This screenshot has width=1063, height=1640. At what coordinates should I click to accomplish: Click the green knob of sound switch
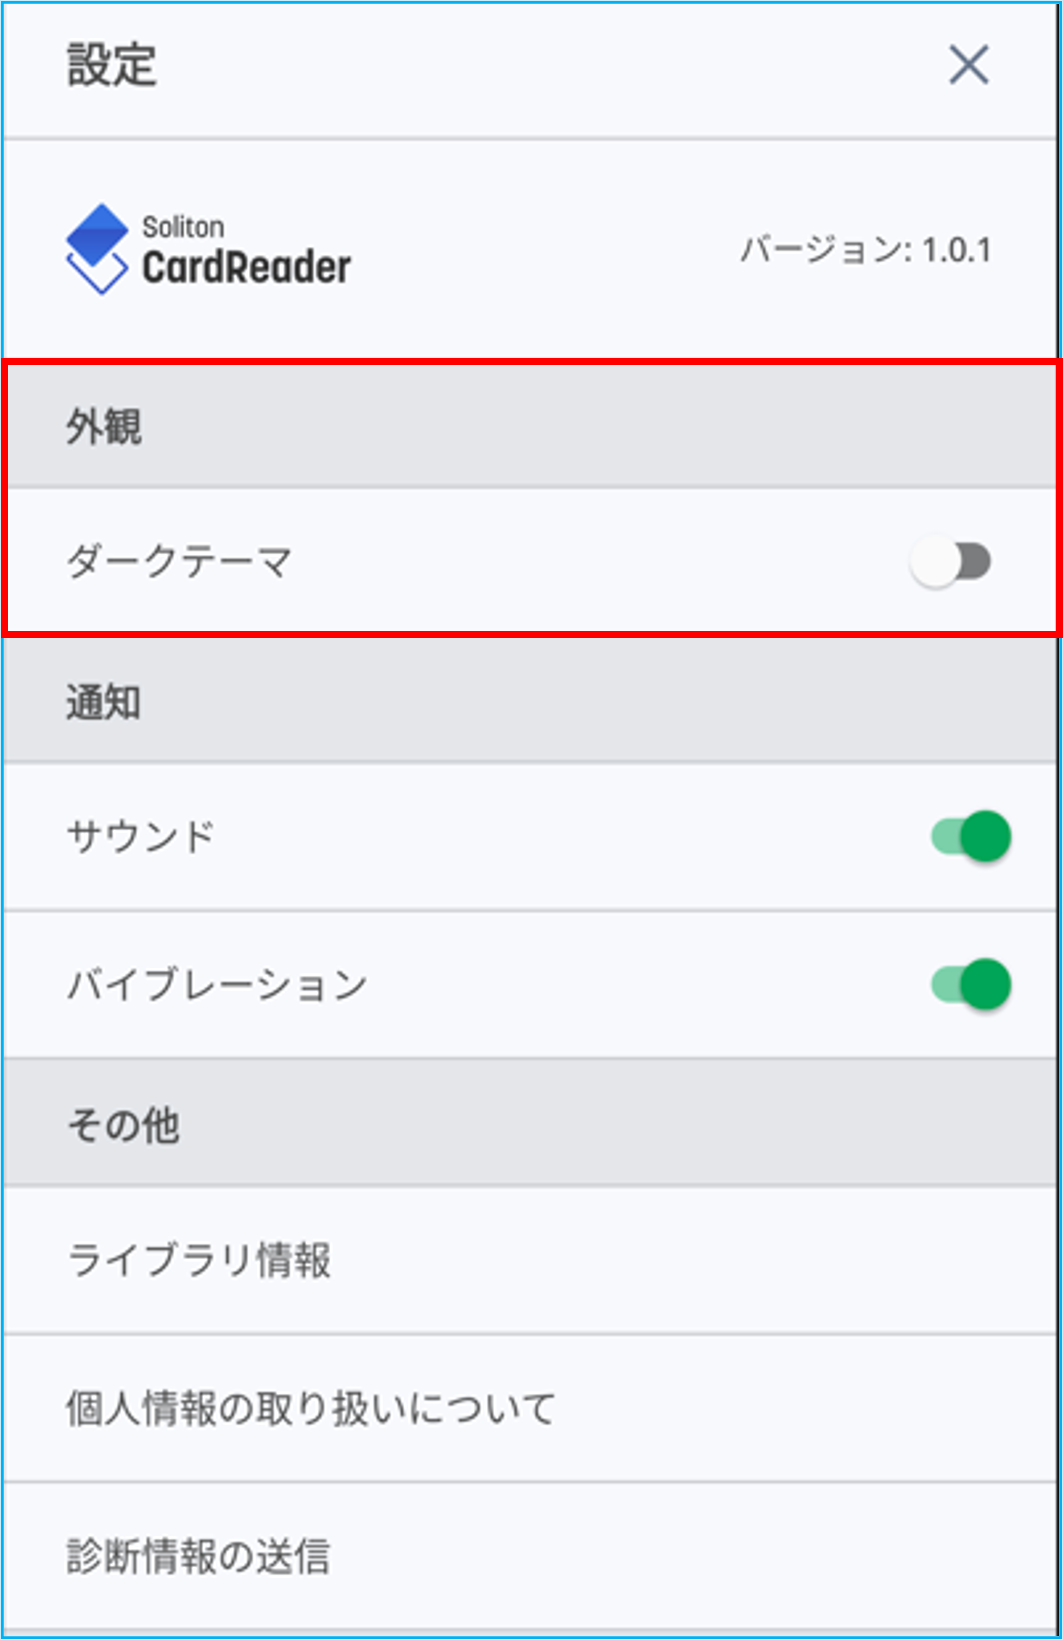pyautogui.click(x=986, y=836)
